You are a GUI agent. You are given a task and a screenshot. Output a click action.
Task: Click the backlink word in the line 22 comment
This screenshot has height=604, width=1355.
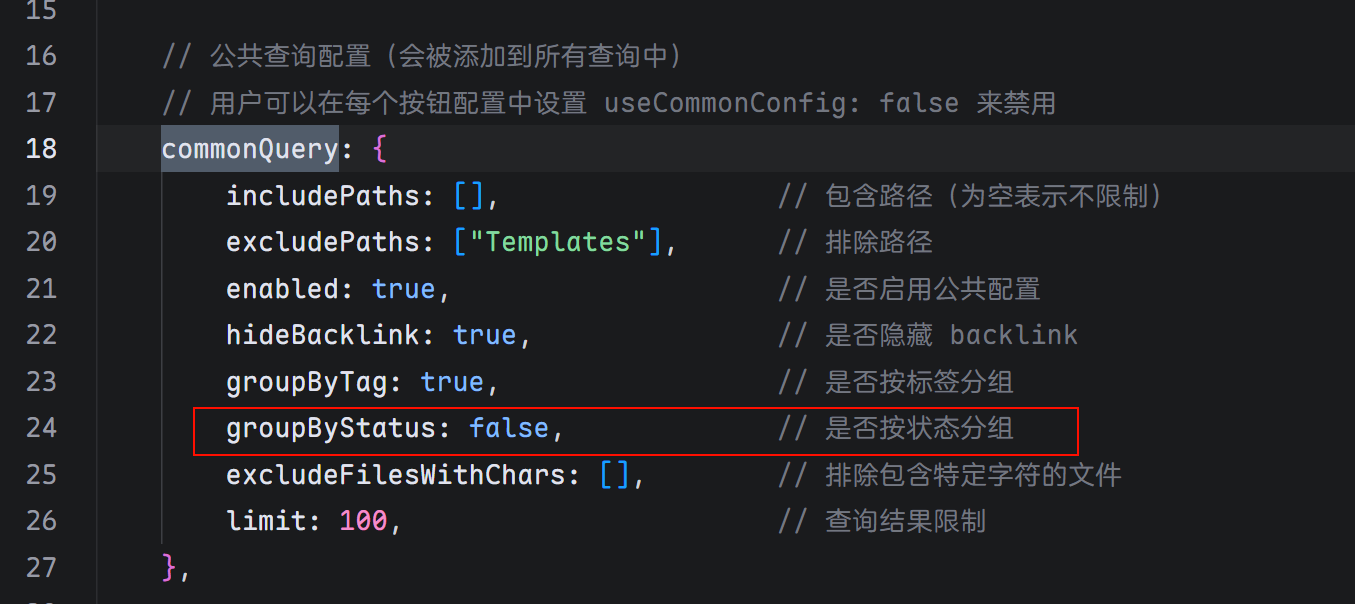pos(1013,335)
